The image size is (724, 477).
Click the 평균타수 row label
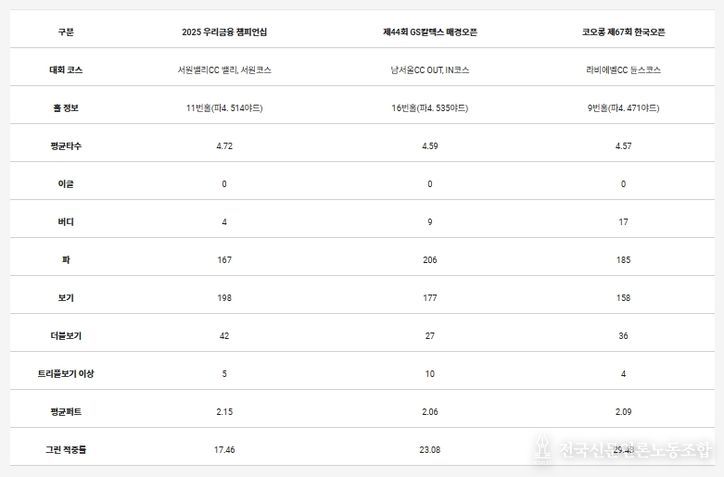tap(66, 145)
